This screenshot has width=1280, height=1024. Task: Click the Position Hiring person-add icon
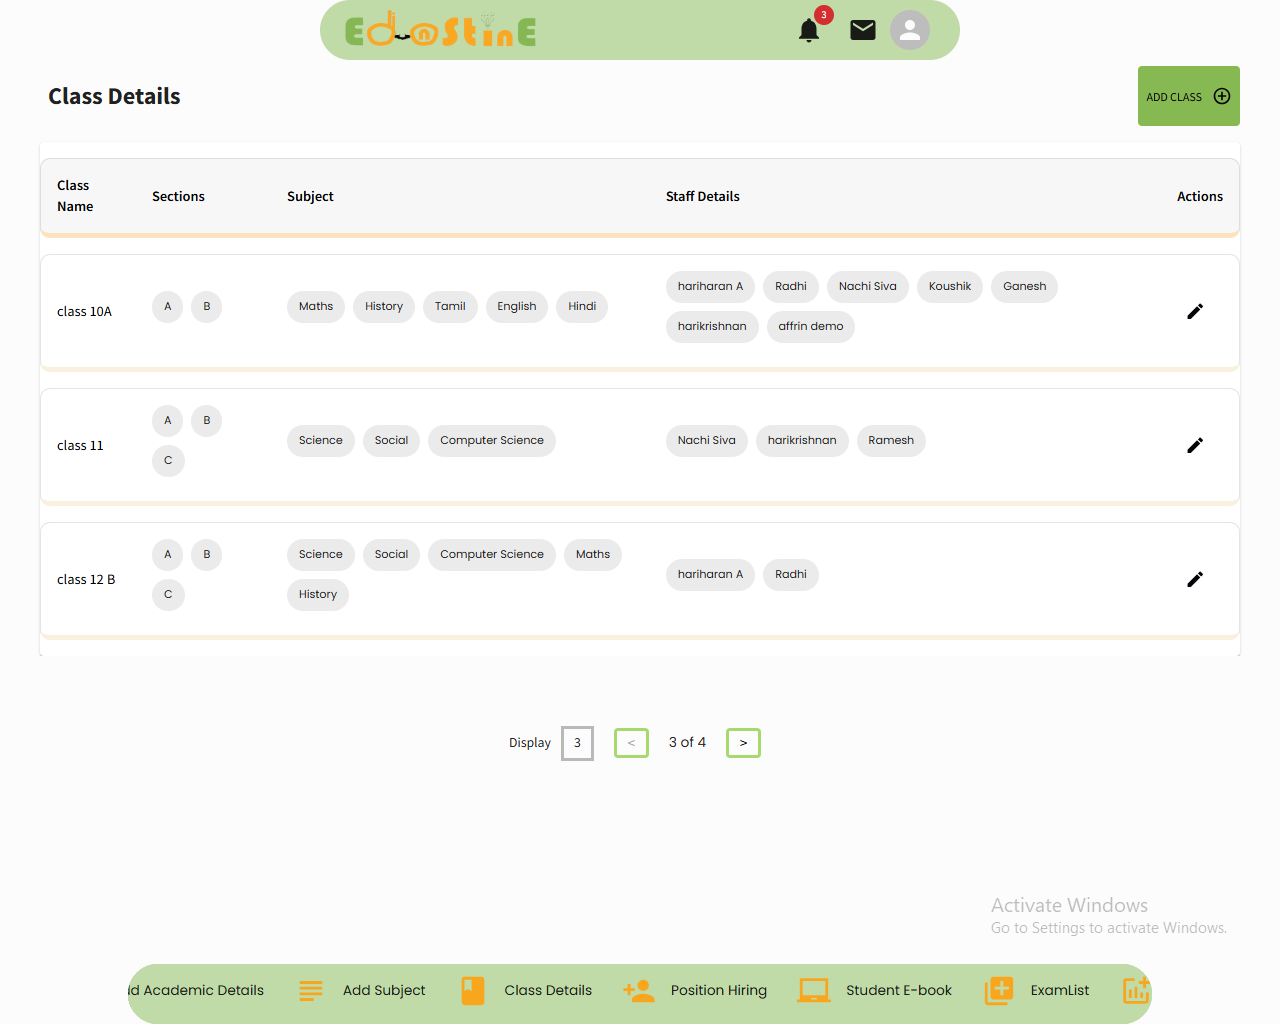point(638,990)
